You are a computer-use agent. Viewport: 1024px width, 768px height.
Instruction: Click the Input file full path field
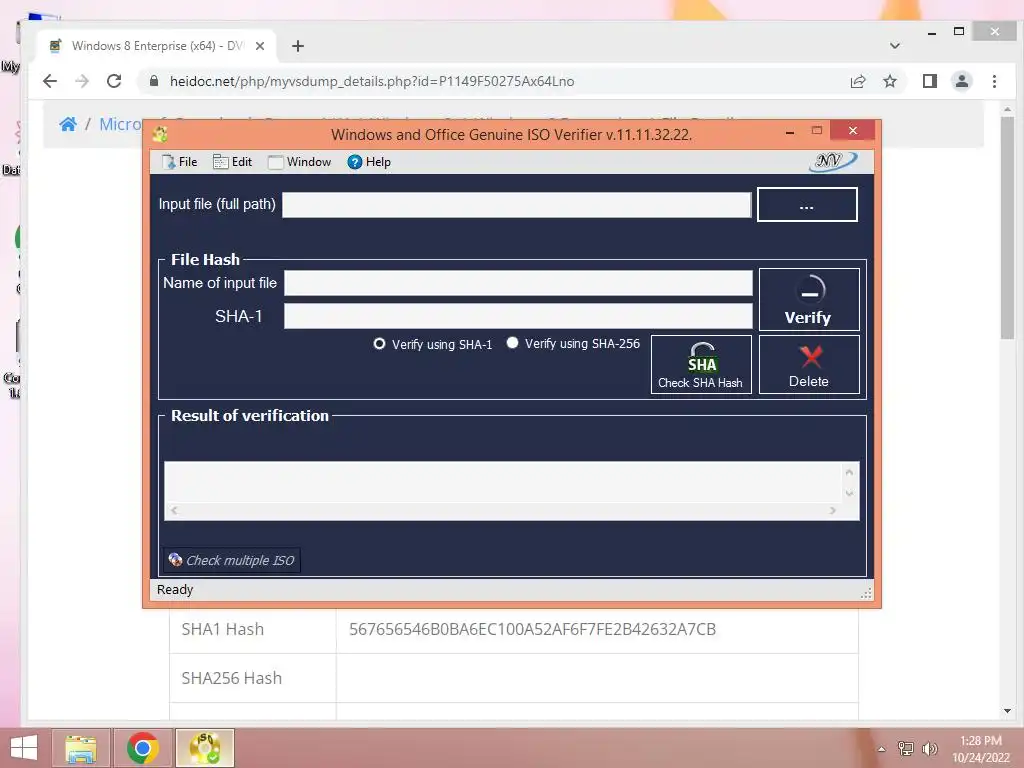pos(517,204)
